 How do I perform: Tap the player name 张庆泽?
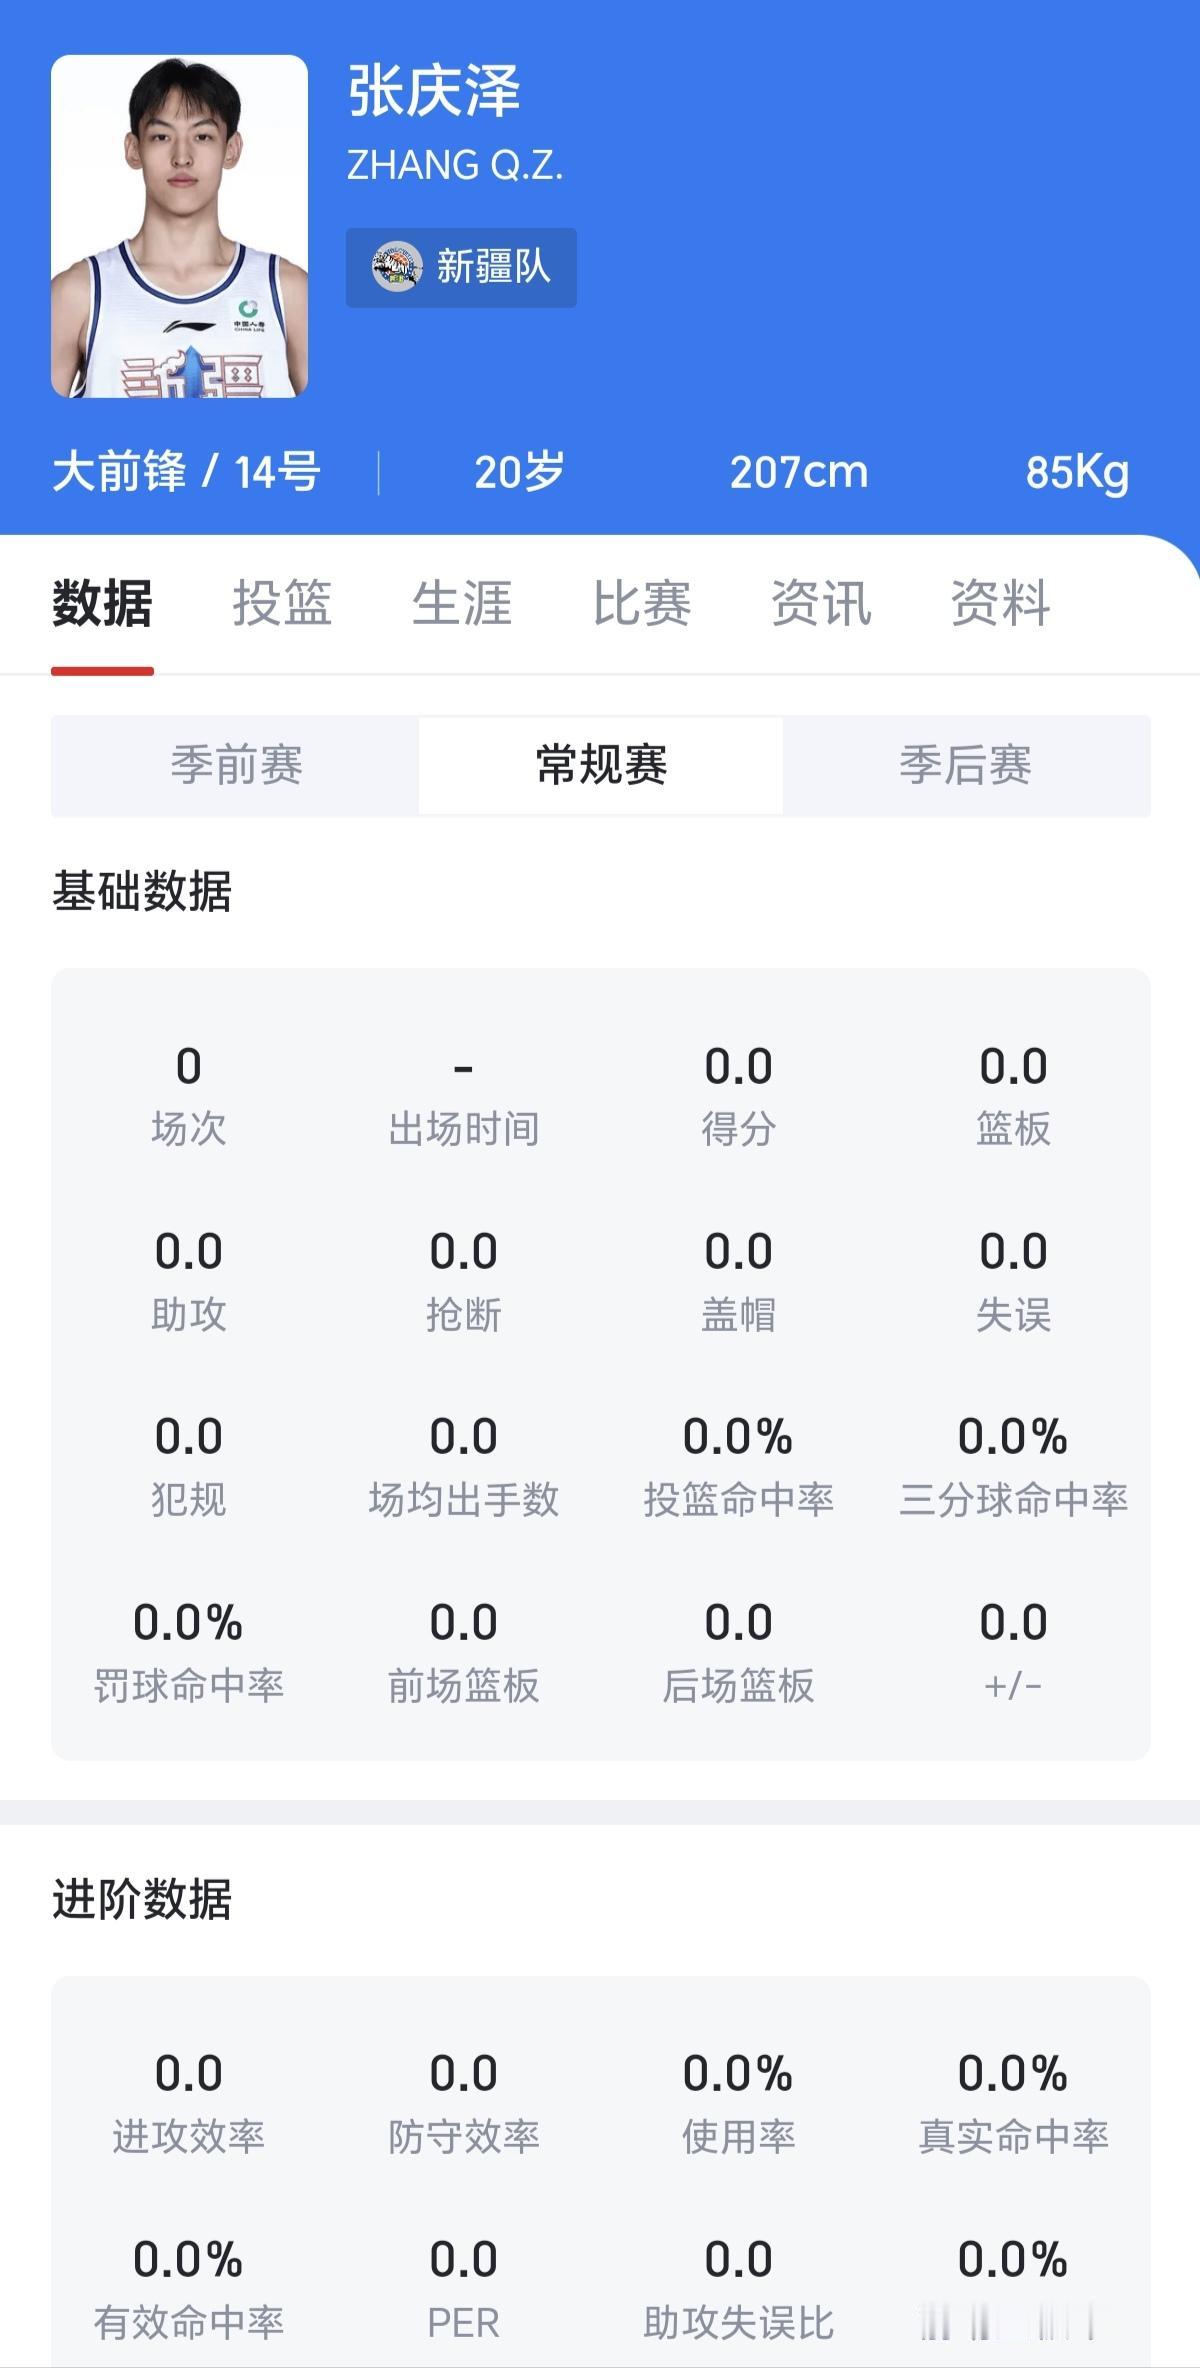[x=434, y=91]
